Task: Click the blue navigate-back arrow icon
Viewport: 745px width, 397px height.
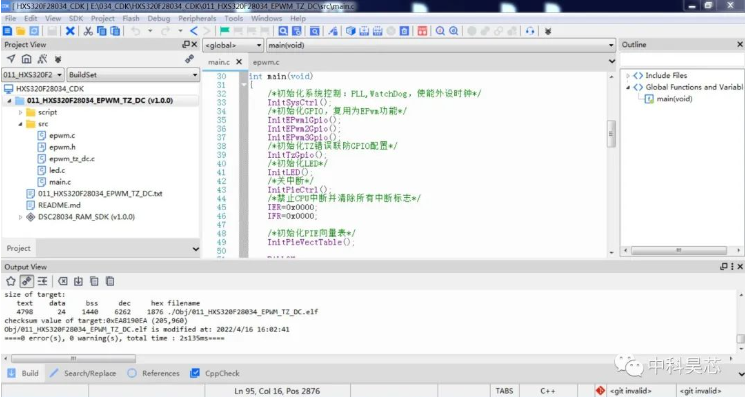Action: click(x=194, y=31)
